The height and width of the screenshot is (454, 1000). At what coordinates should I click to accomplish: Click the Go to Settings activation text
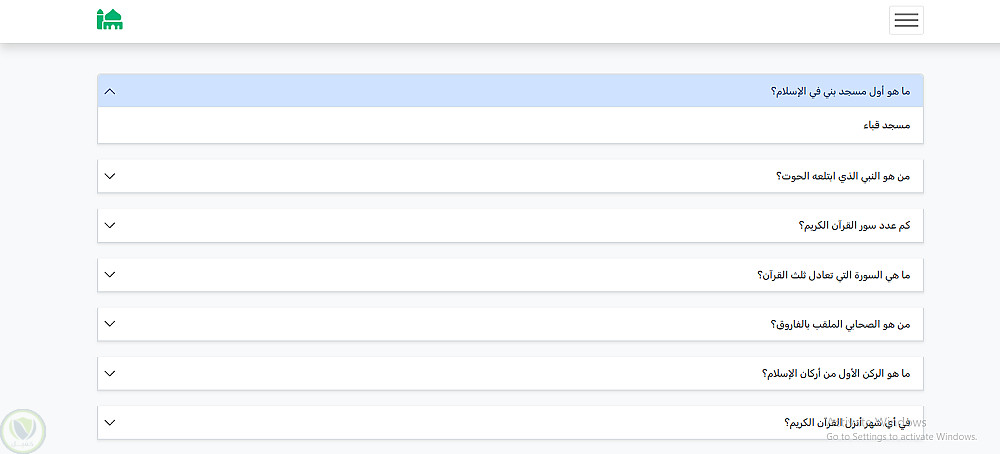[x=901, y=437]
